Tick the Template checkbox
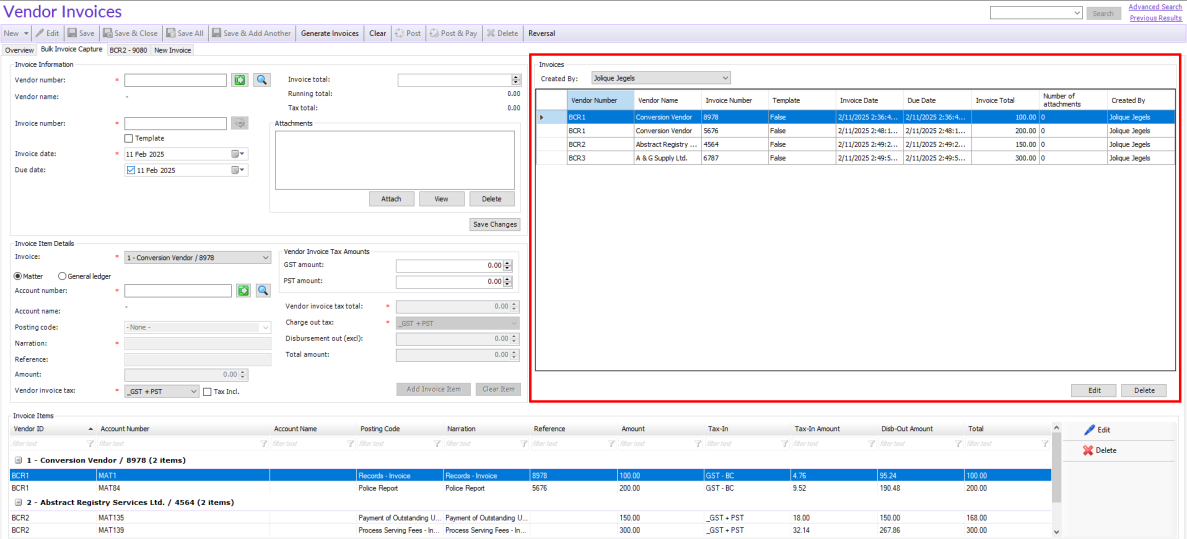The image size is (1187, 539). (x=129, y=139)
